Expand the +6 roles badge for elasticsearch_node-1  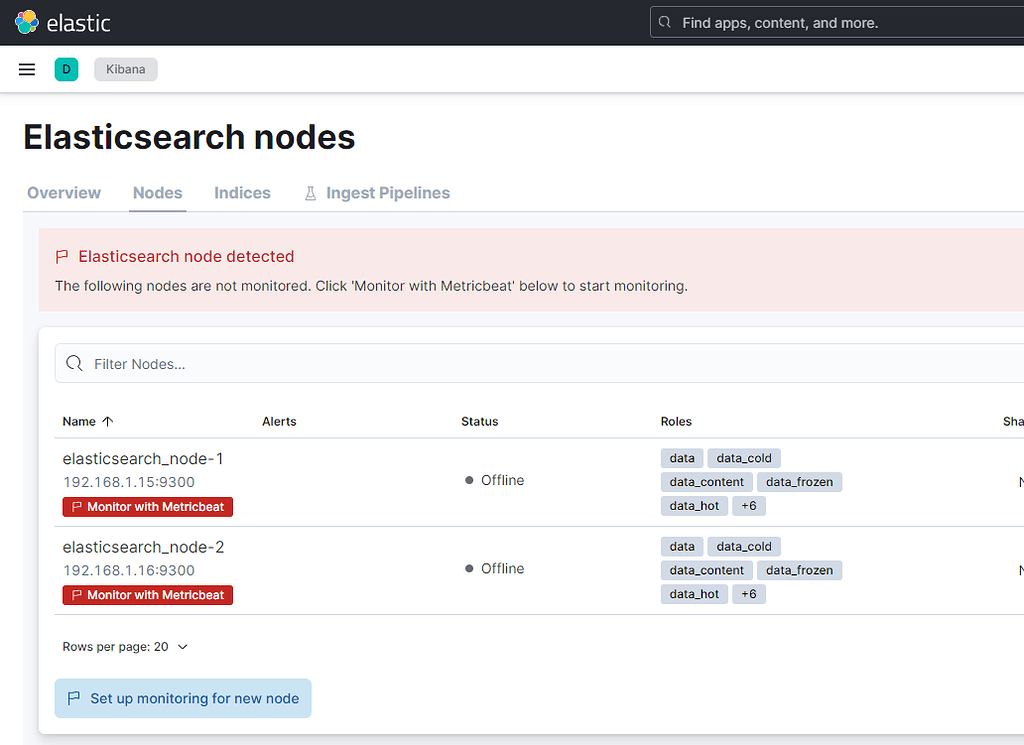pos(749,505)
